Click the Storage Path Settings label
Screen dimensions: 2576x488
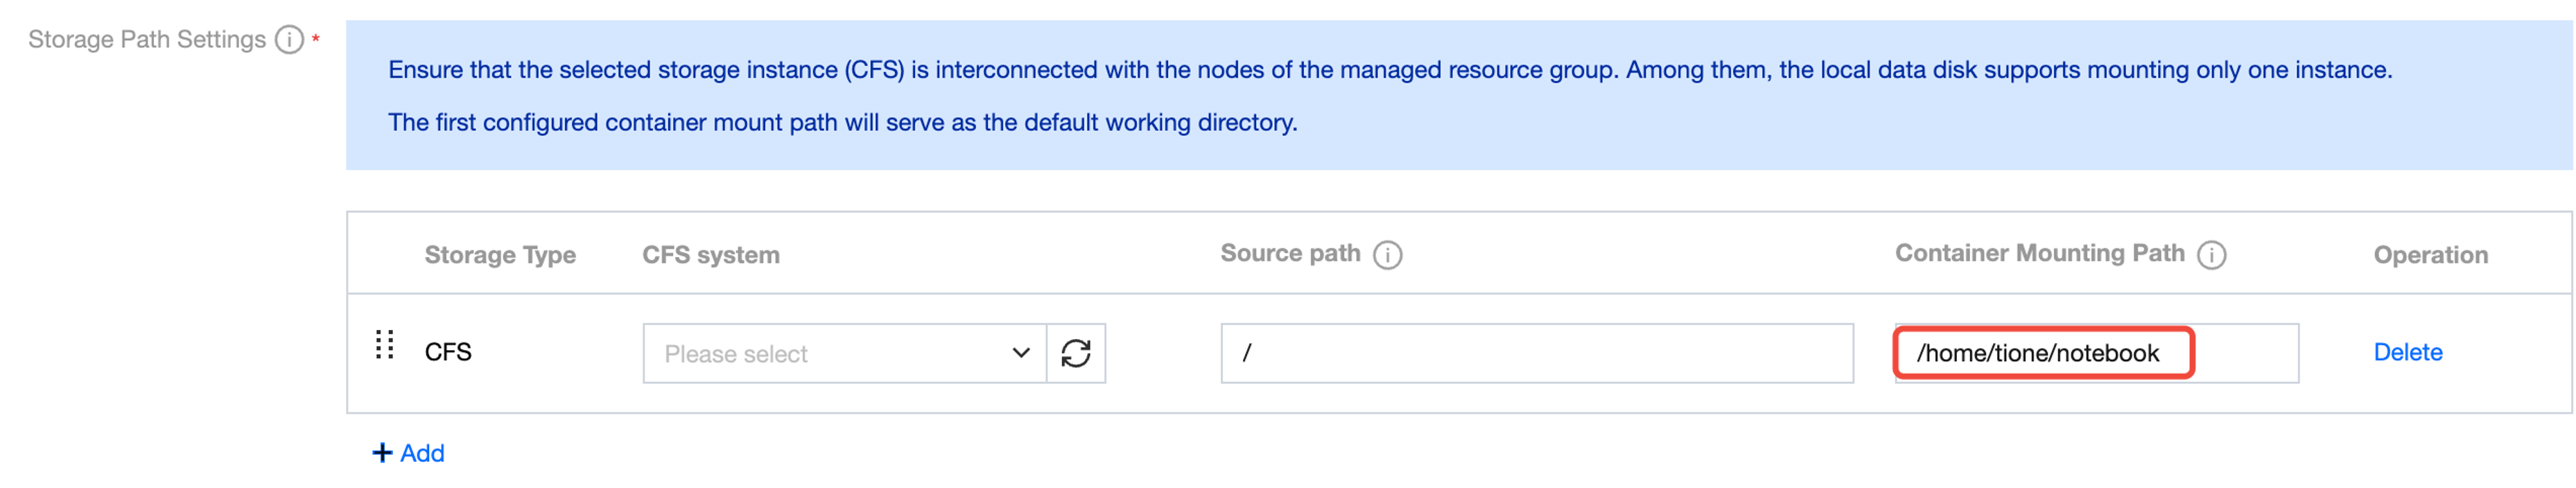(147, 40)
